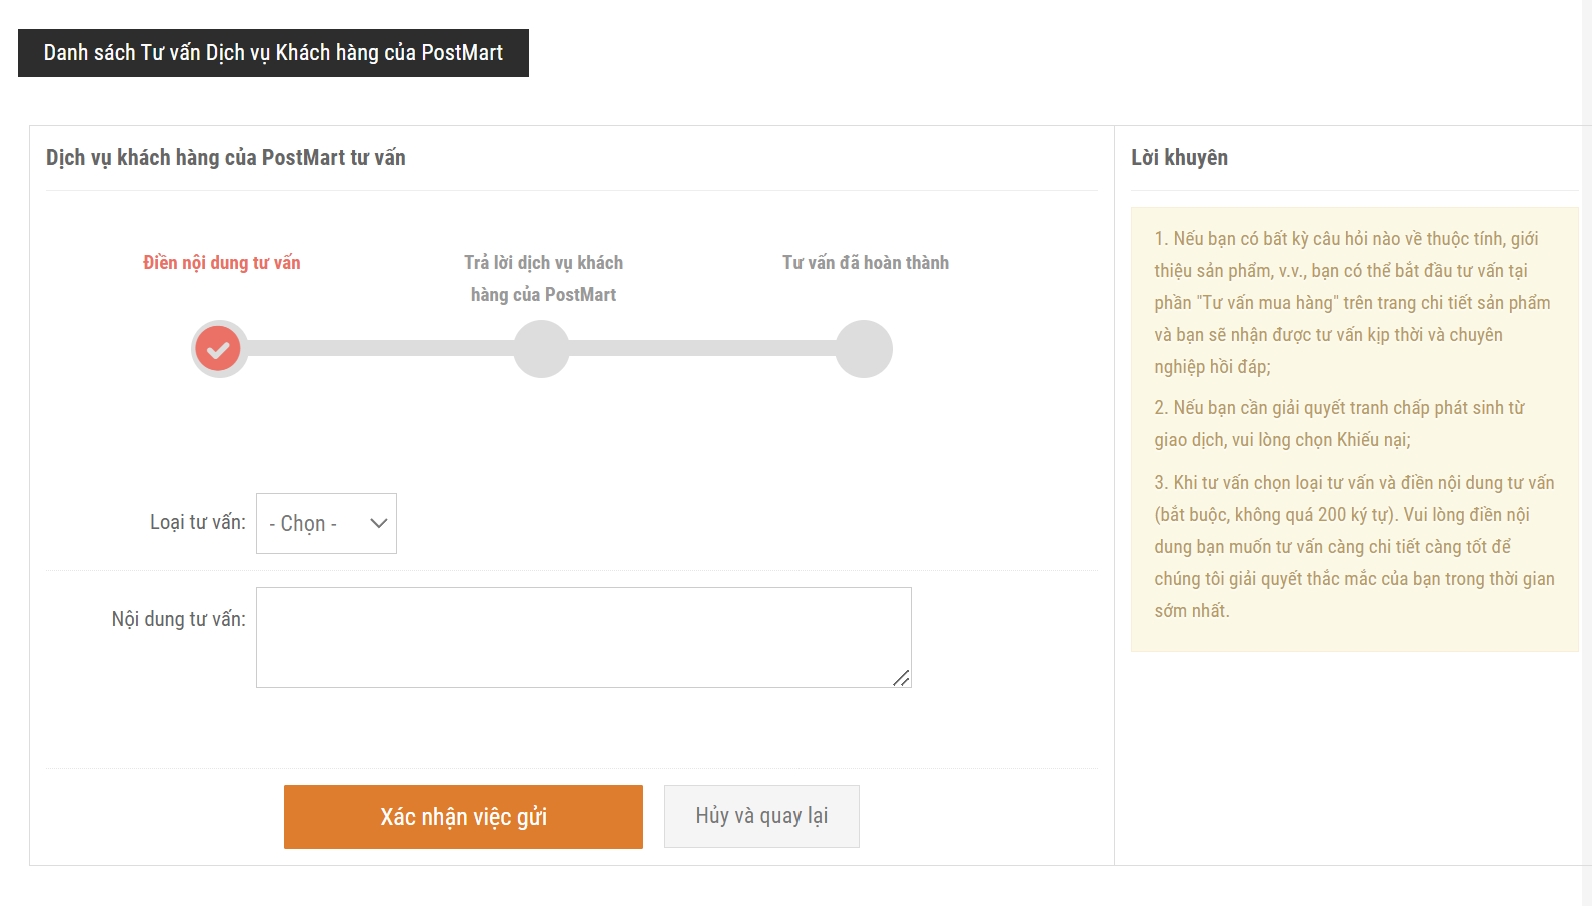Click the 'Loại tư vấn:' field label
Image resolution: width=1592 pixels, height=906 pixels.
coord(197,522)
